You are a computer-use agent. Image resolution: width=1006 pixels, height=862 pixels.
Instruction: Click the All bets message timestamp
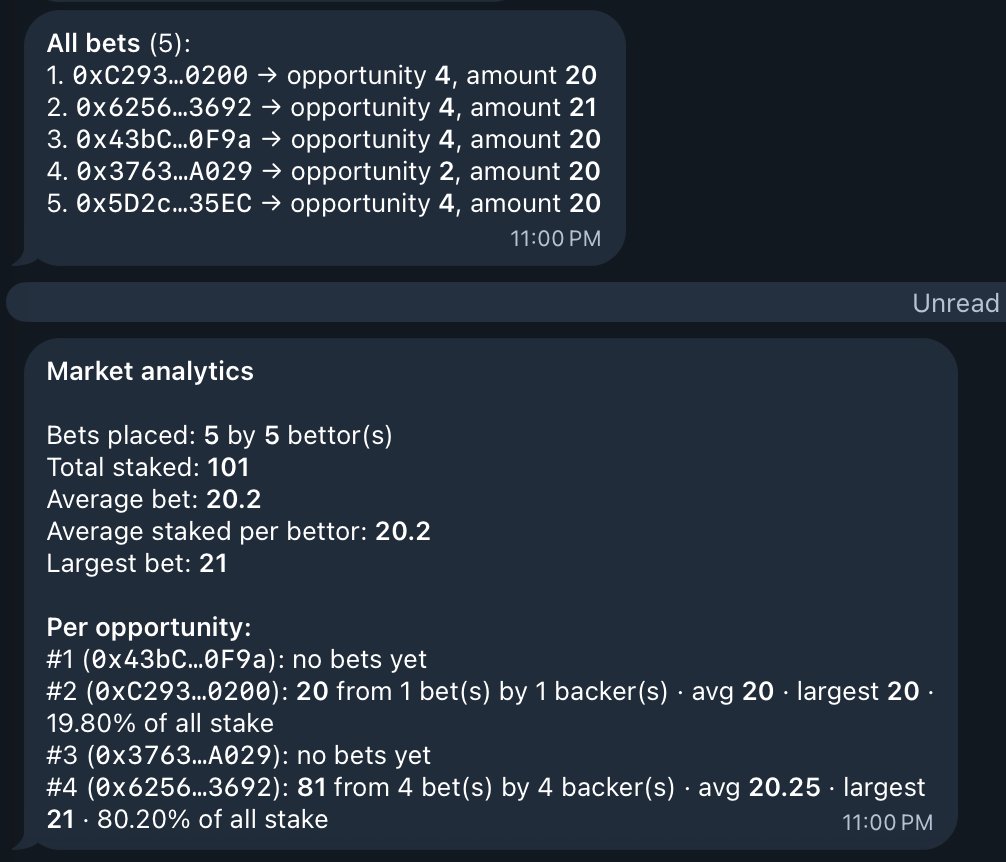556,239
